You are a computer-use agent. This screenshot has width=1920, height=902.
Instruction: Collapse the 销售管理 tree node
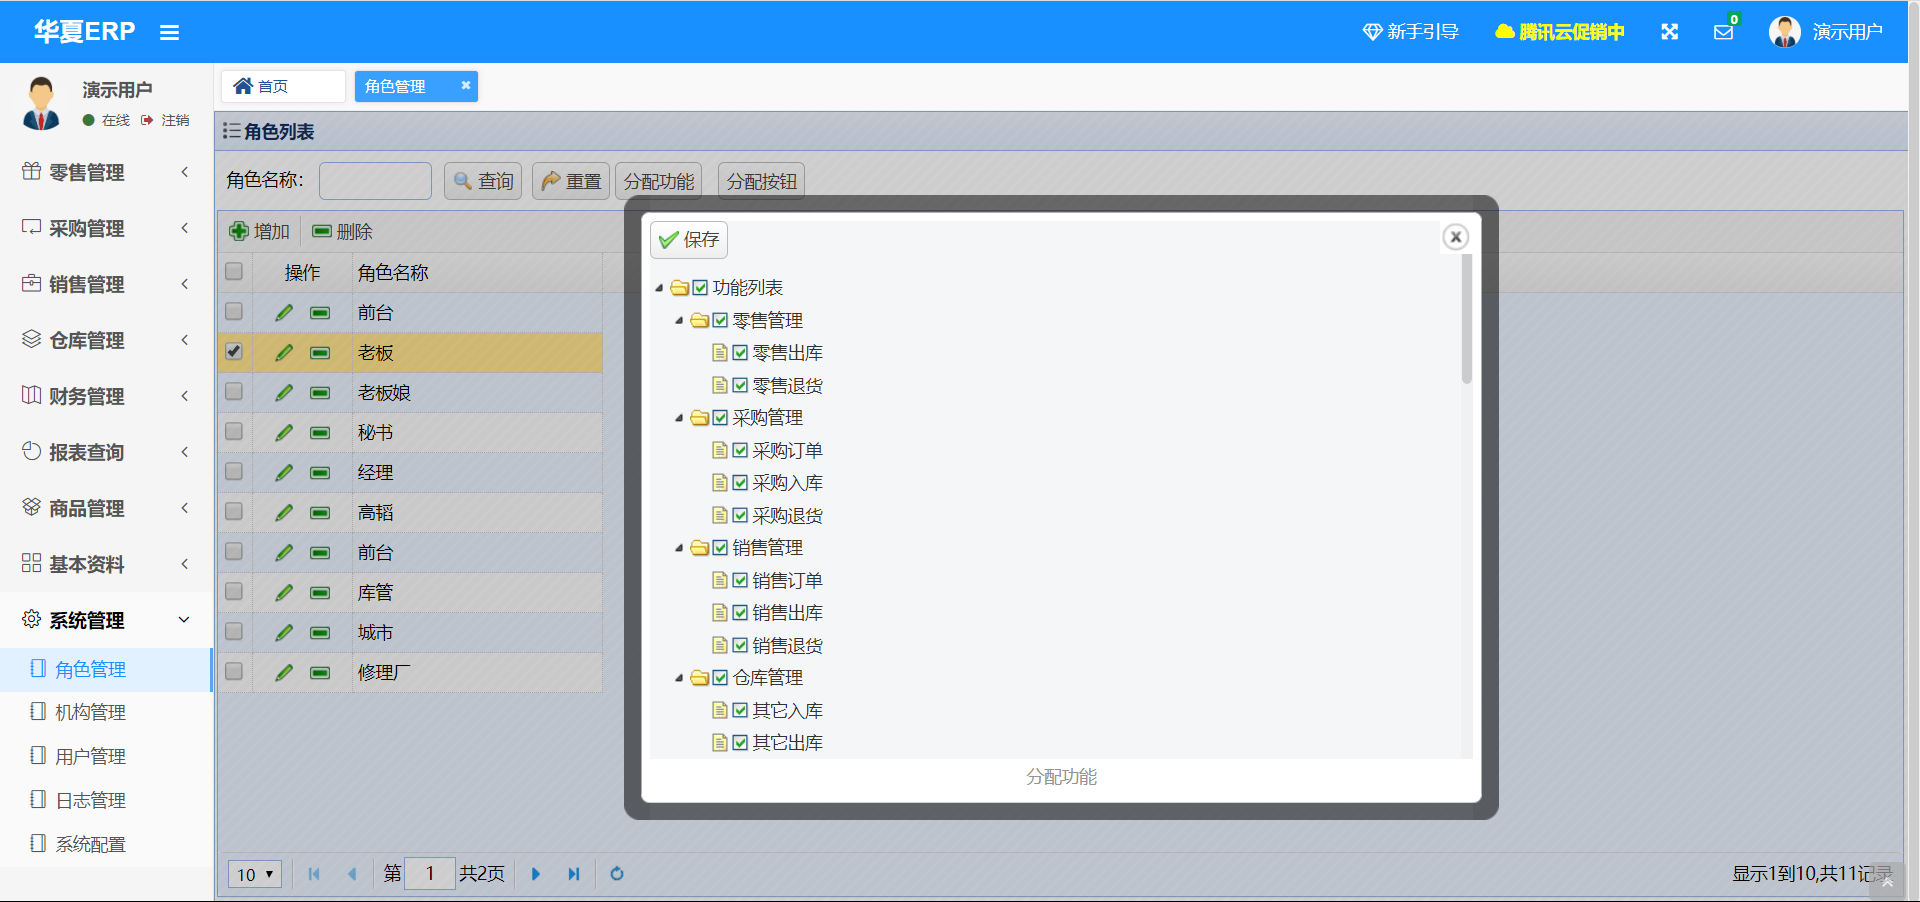[x=680, y=548]
